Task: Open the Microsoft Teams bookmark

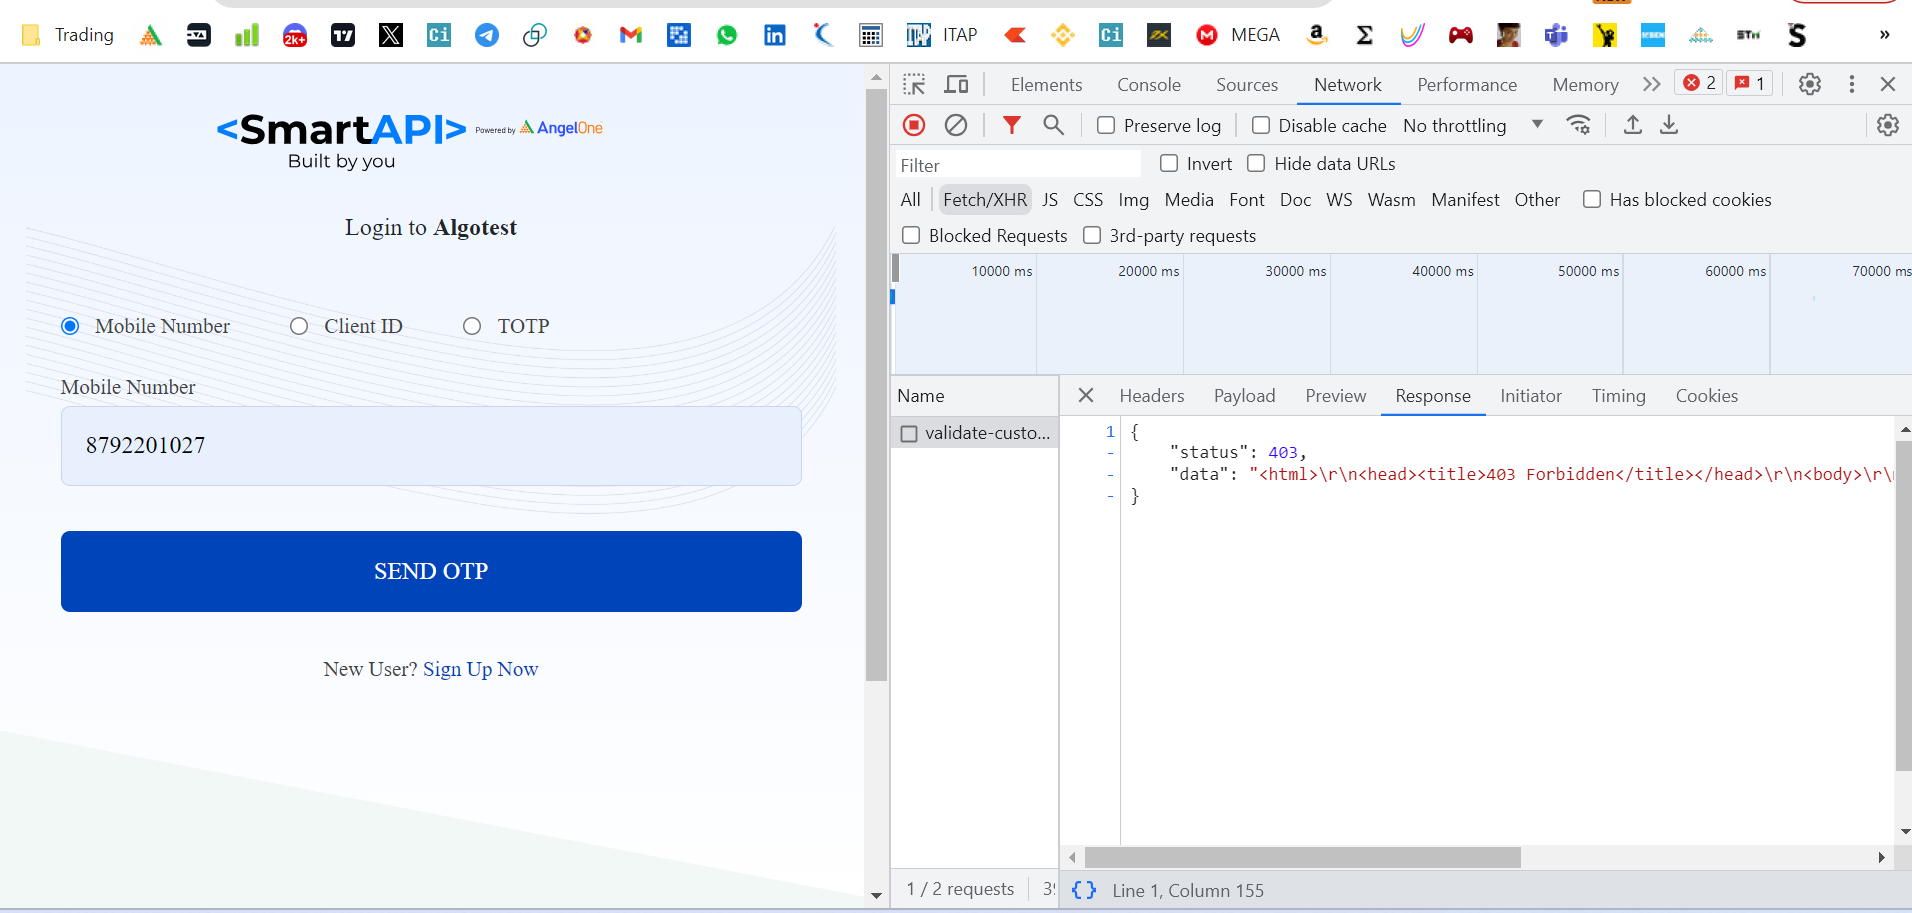Action: coord(1557,35)
